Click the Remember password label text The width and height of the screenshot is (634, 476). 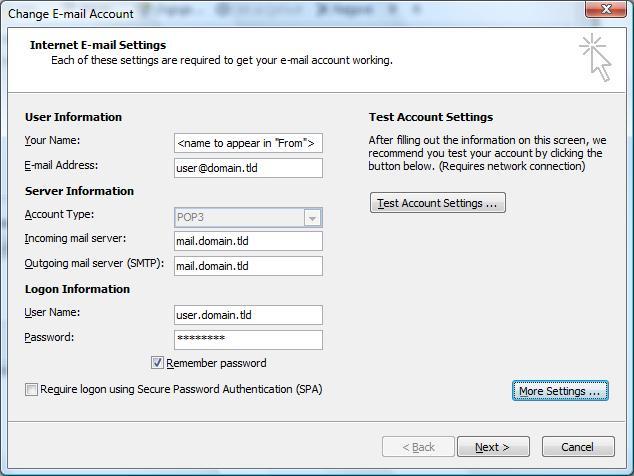pyautogui.click(x=216, y=363)
